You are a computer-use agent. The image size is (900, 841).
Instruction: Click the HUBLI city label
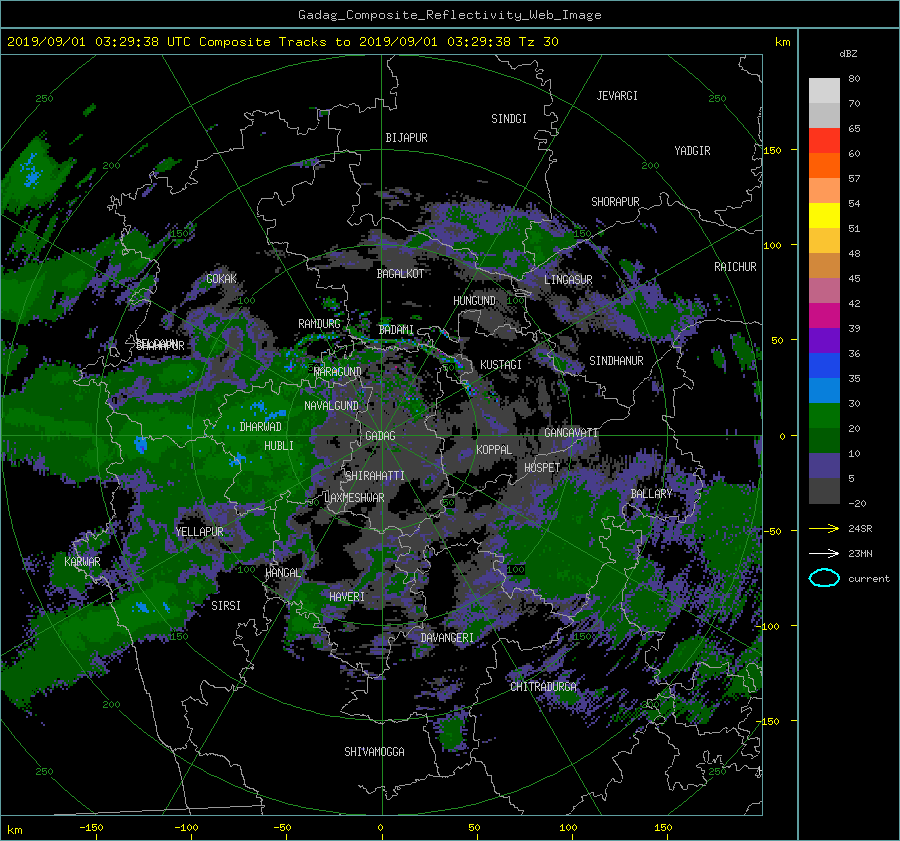(279, 446)
